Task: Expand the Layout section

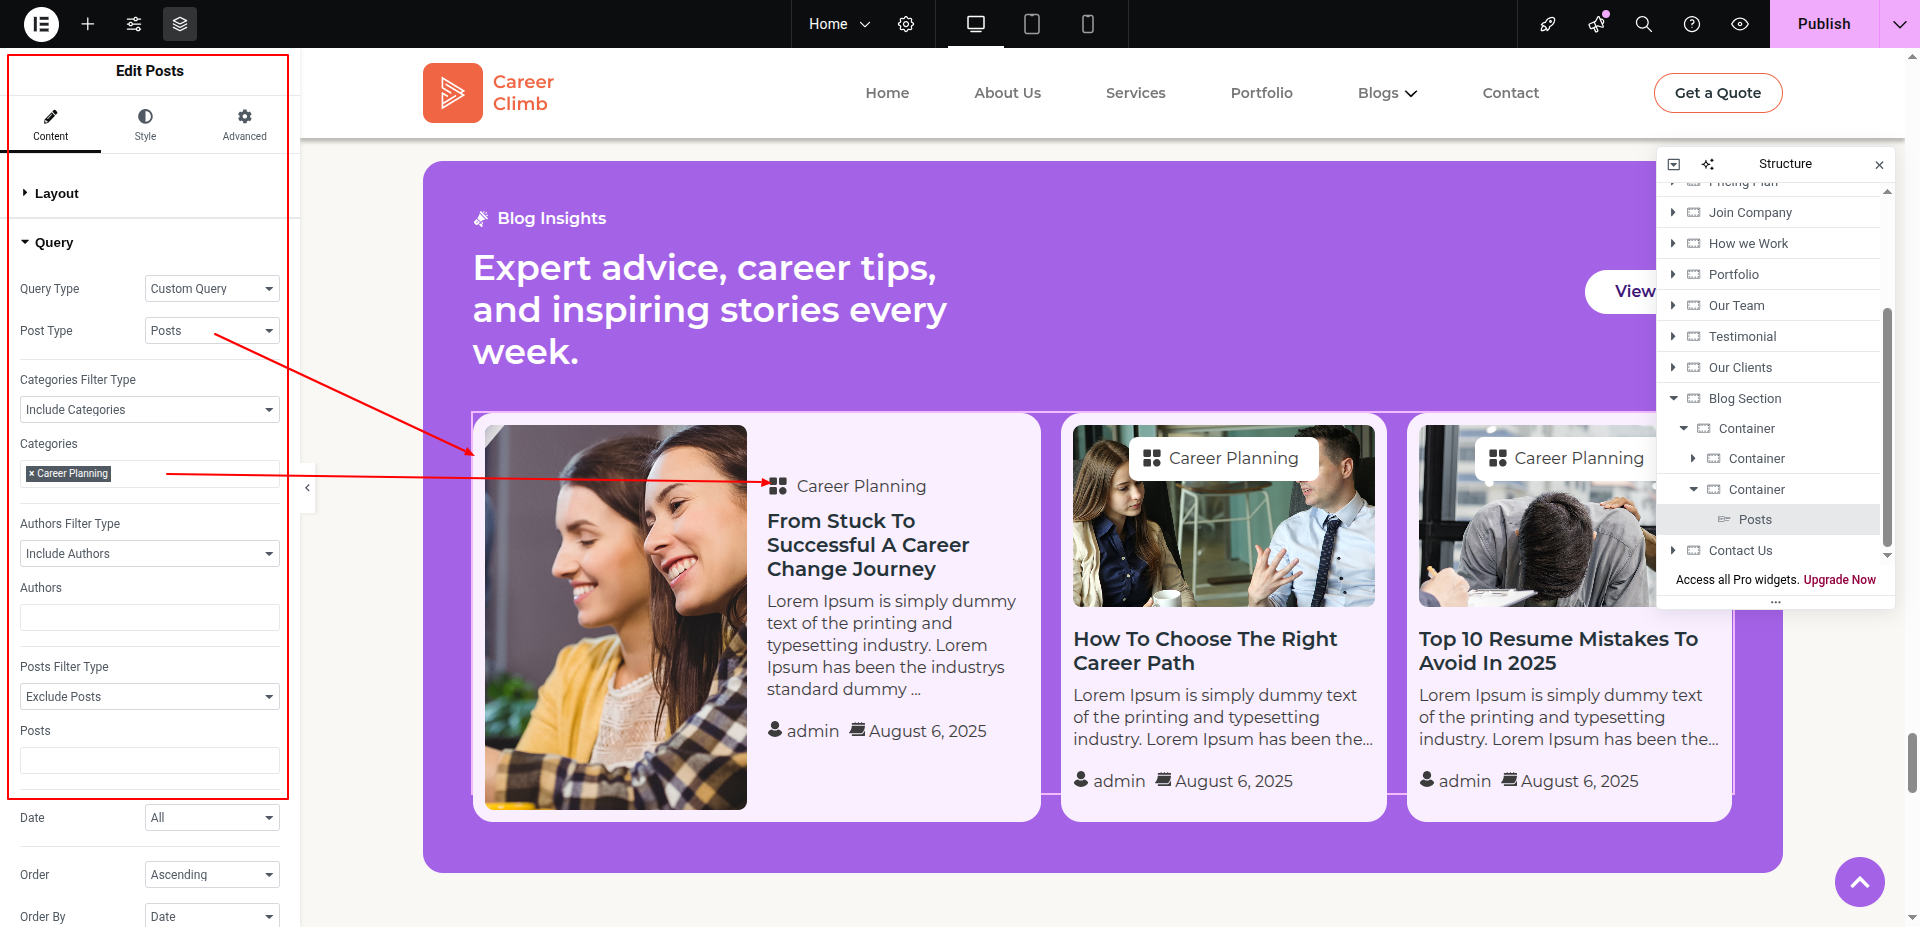Action: tap(150, 194)
